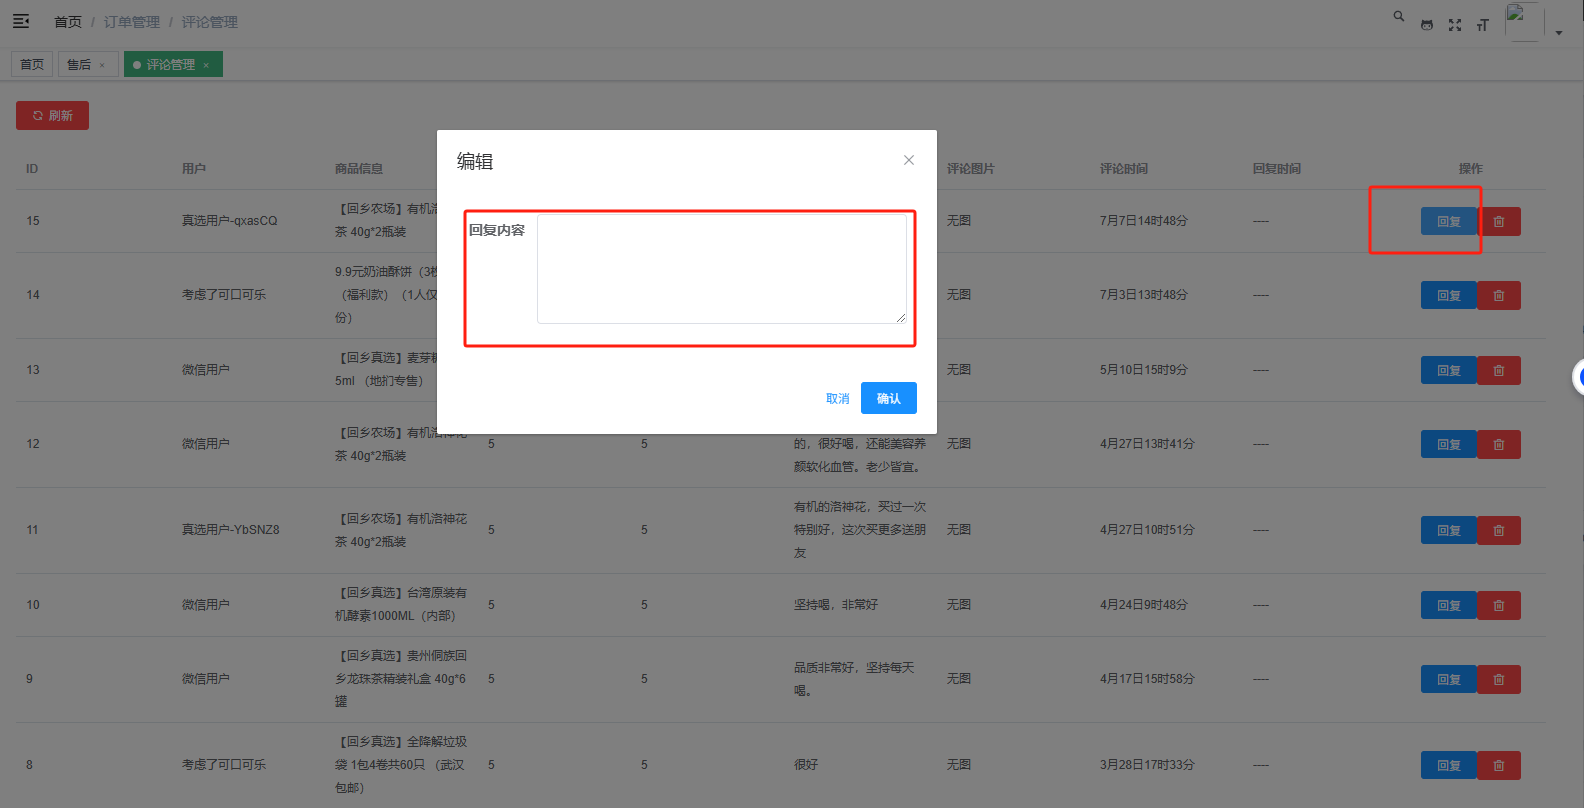Switch to the 售后 tab
Screen dimensions: 1584x808
[x=79, y=64]
